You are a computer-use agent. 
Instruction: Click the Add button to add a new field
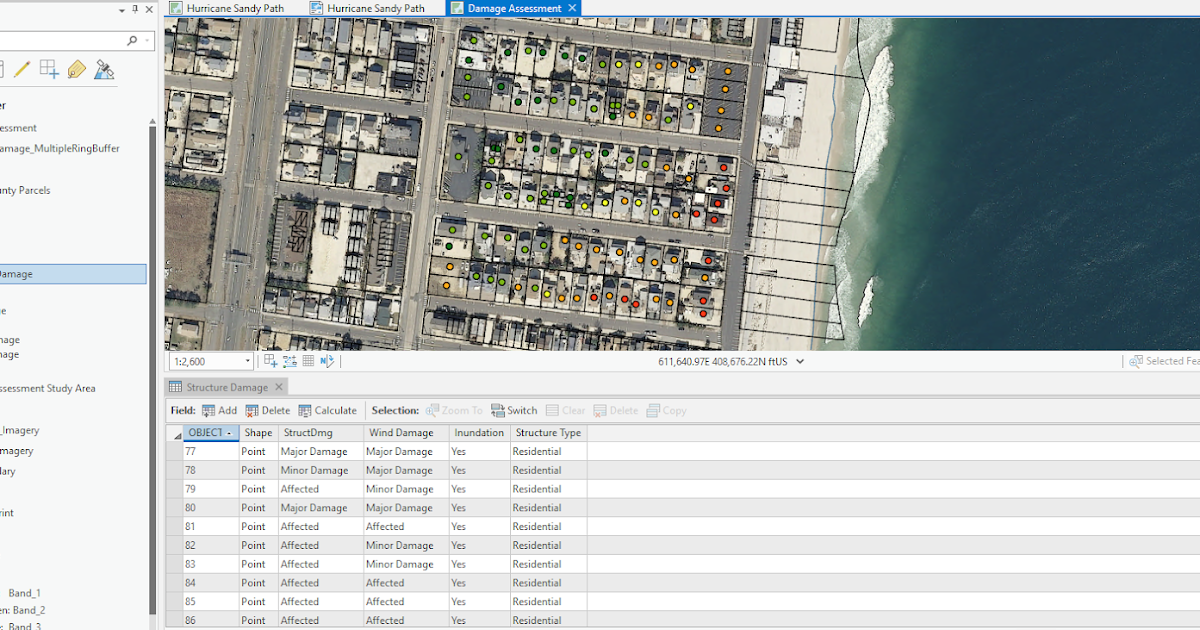pyautogui.click(x=220, y=410)
